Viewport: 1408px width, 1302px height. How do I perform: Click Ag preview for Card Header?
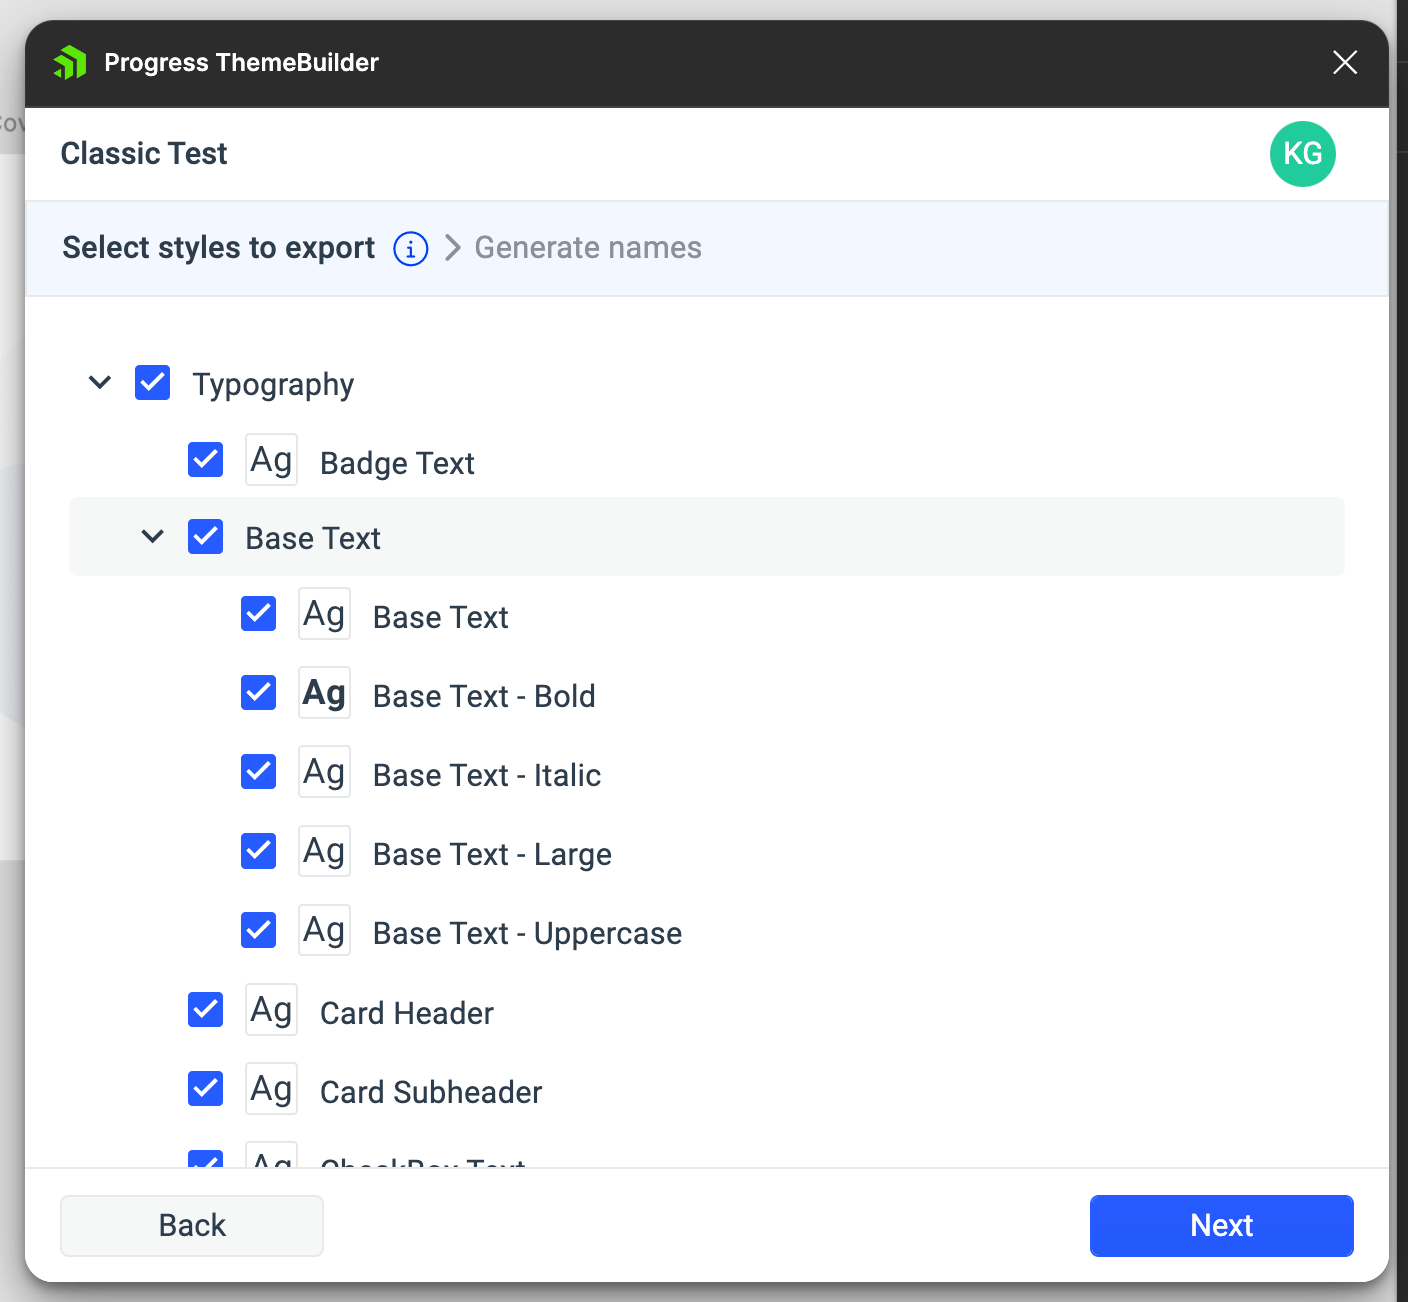[x=272, y=1010]
